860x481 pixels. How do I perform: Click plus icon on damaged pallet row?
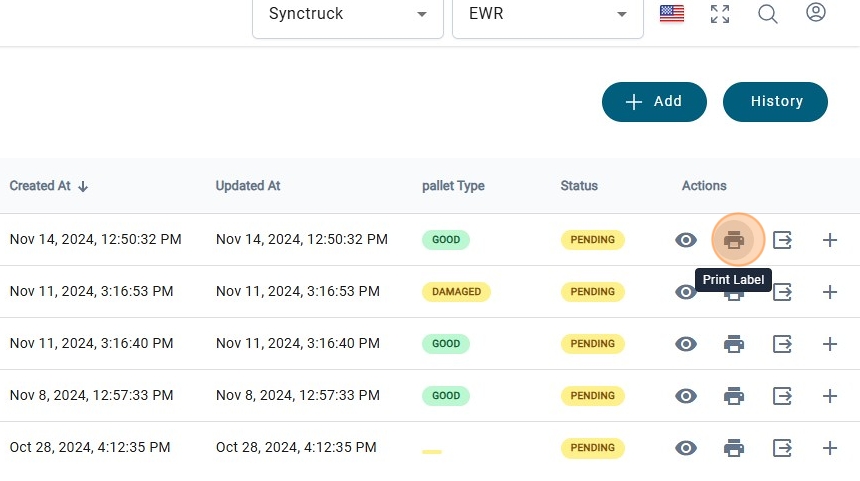coord(829,292)
